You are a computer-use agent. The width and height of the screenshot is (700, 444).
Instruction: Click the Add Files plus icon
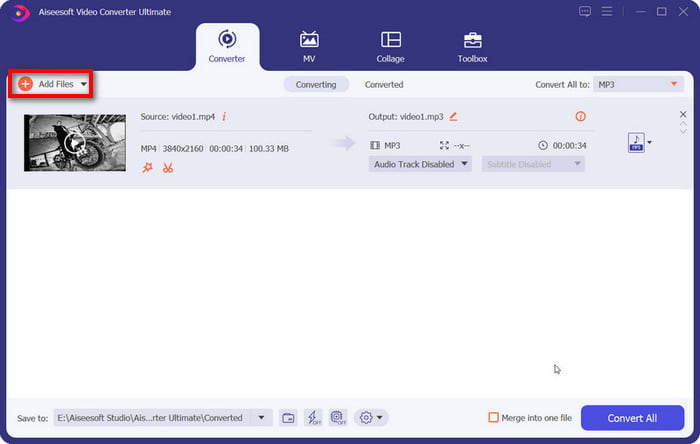(x=25, y=84)
